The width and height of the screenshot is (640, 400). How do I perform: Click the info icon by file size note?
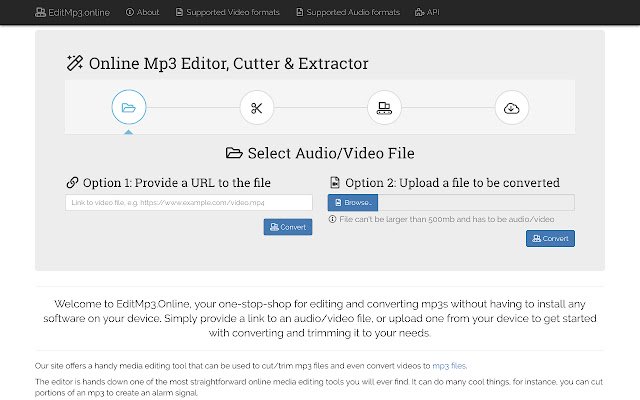(x=333, y=219)
